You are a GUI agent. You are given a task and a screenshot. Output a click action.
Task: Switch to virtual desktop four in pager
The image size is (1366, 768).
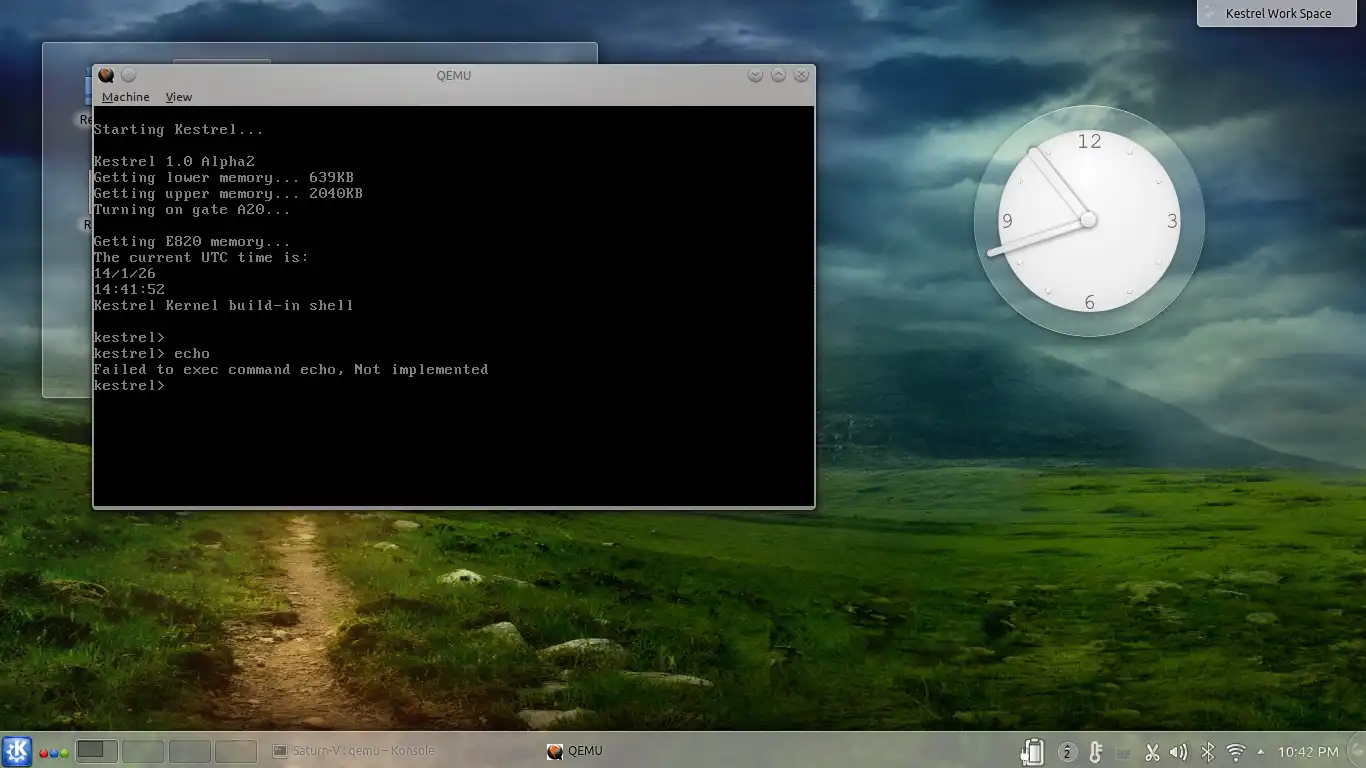[x=236, y=751]
